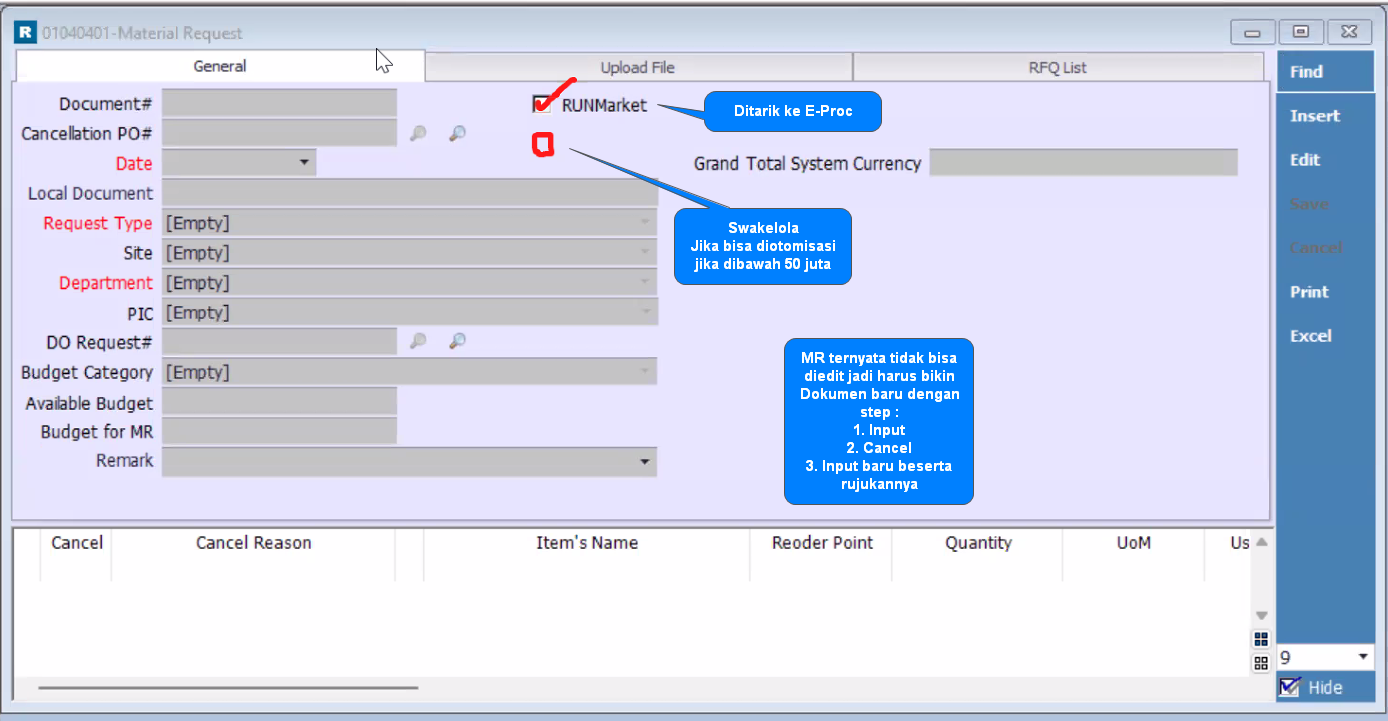Uncheck the Hide checkbox
The height and width of the screenshot is (721, 1388).
(x=1290, y=687)
